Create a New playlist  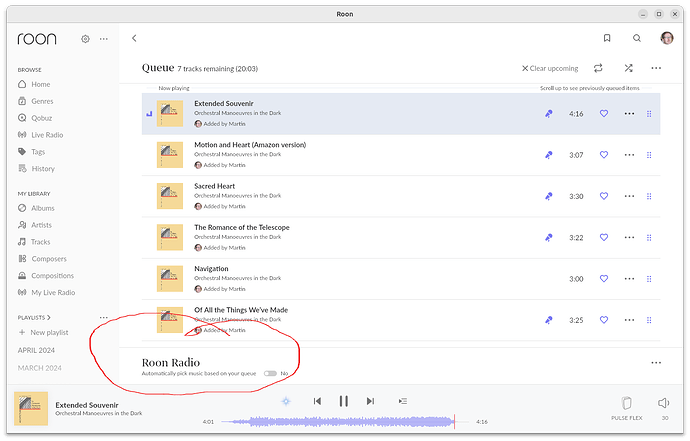(43, 333)
